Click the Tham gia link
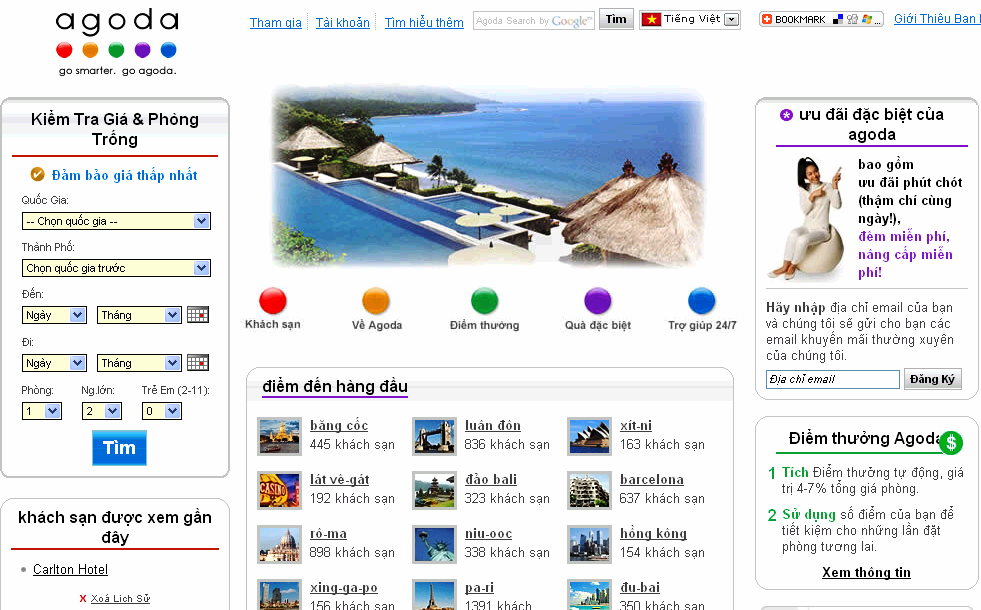The height and width of the screenshot is (610, 981). click(275, 23)
